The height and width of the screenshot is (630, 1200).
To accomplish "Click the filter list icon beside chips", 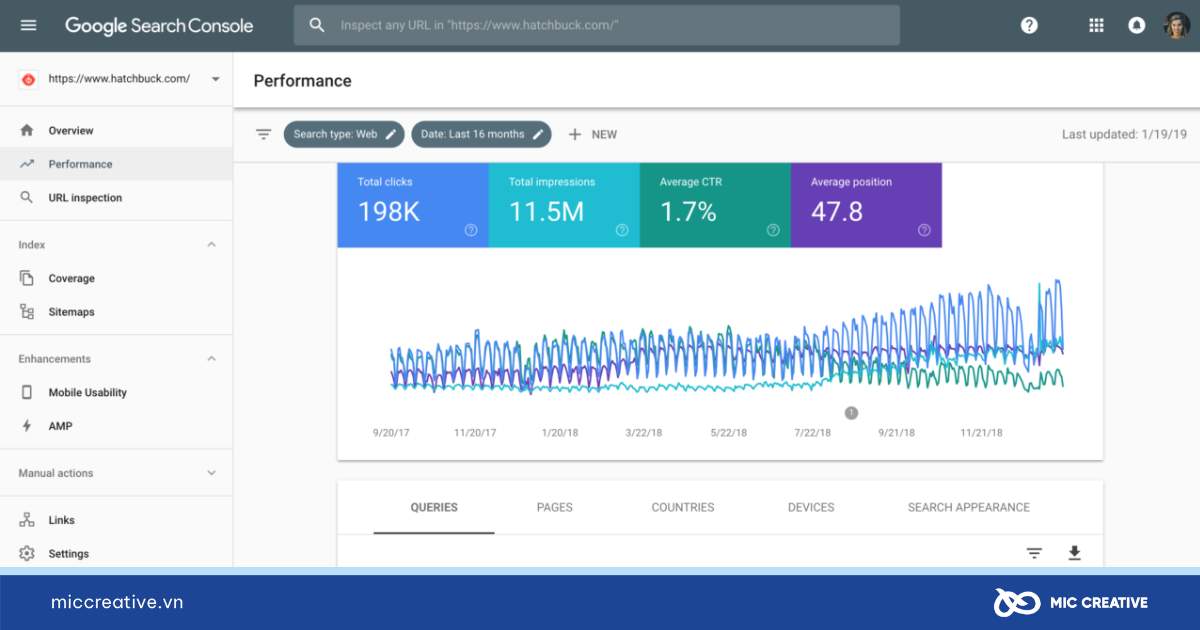I will [x=263, y=134].
